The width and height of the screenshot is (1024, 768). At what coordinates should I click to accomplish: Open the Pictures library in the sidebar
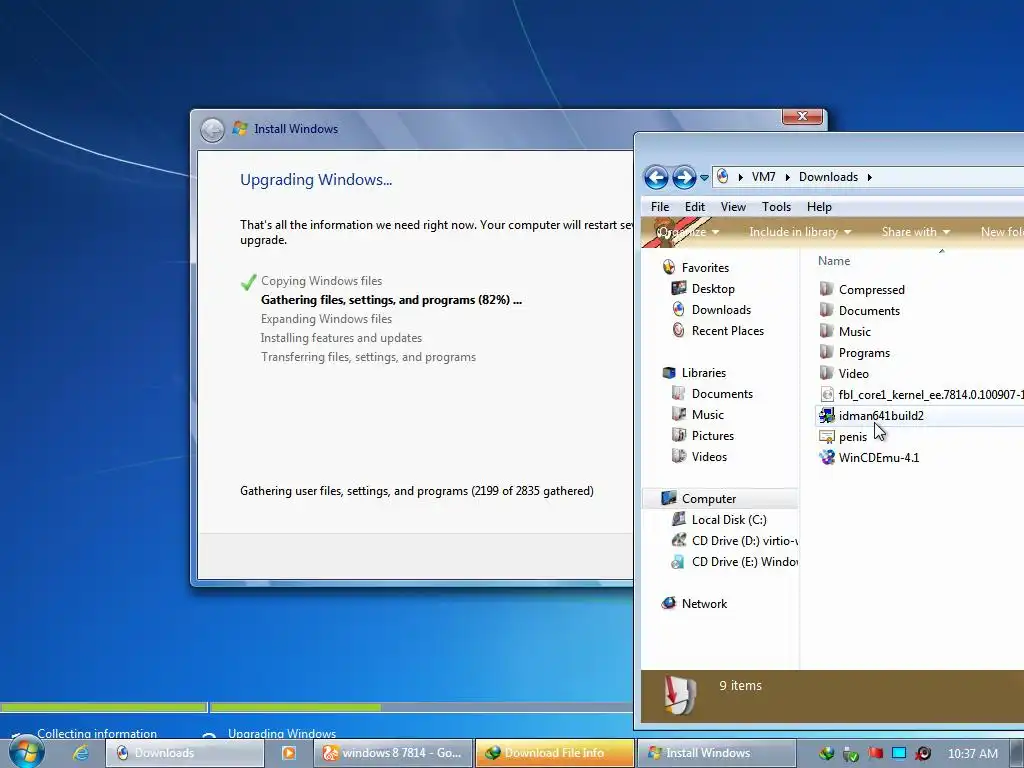point(712,436)
